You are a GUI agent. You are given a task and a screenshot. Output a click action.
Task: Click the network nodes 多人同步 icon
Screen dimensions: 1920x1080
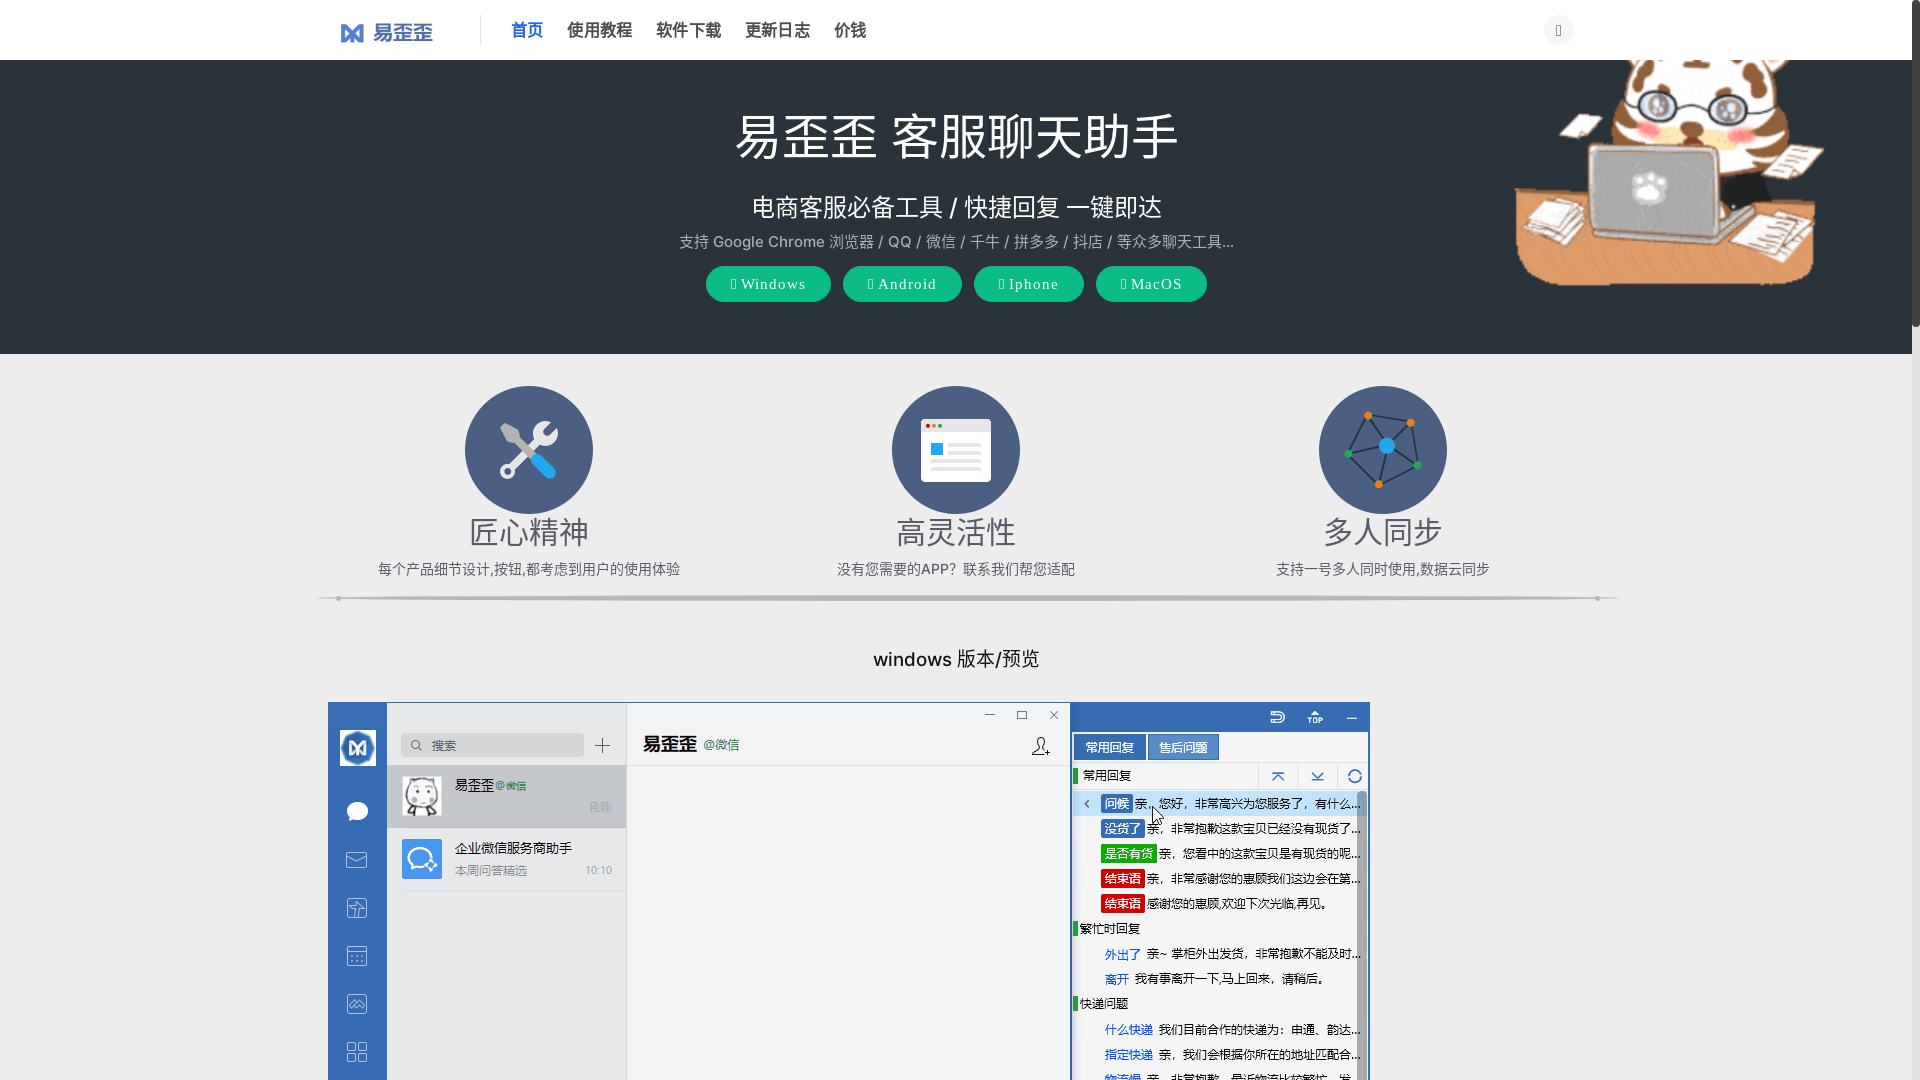pyautogui.click(x=1383, y=450)
